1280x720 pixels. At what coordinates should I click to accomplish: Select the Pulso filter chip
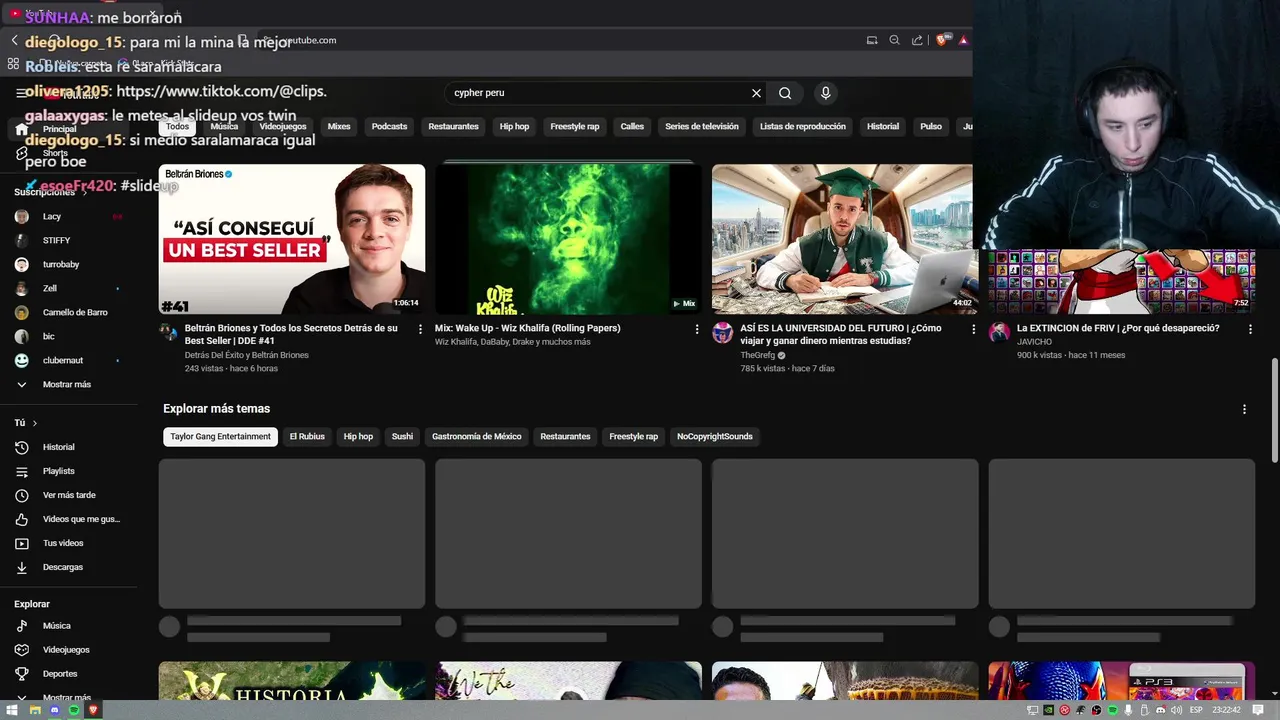pos(931,127)
